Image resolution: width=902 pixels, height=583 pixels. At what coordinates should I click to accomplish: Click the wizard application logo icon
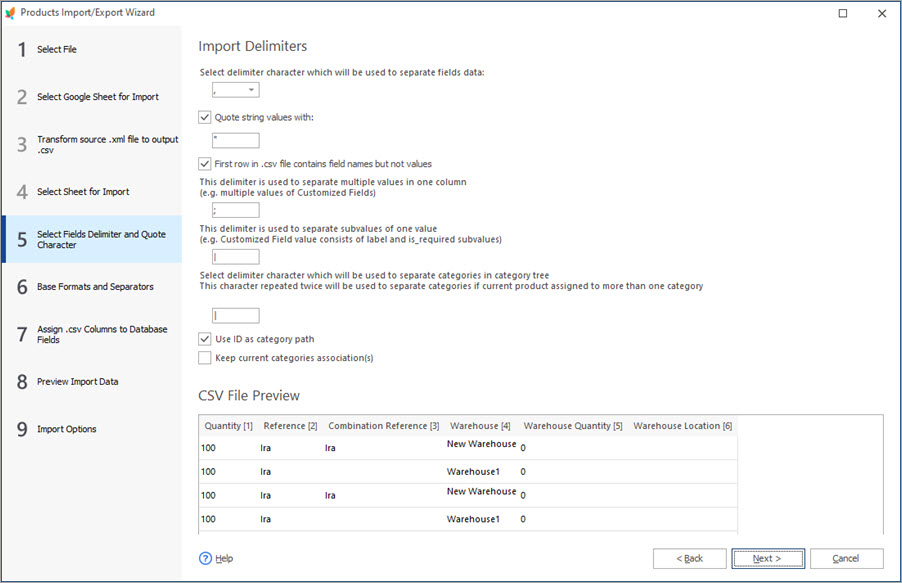[10, 13]
